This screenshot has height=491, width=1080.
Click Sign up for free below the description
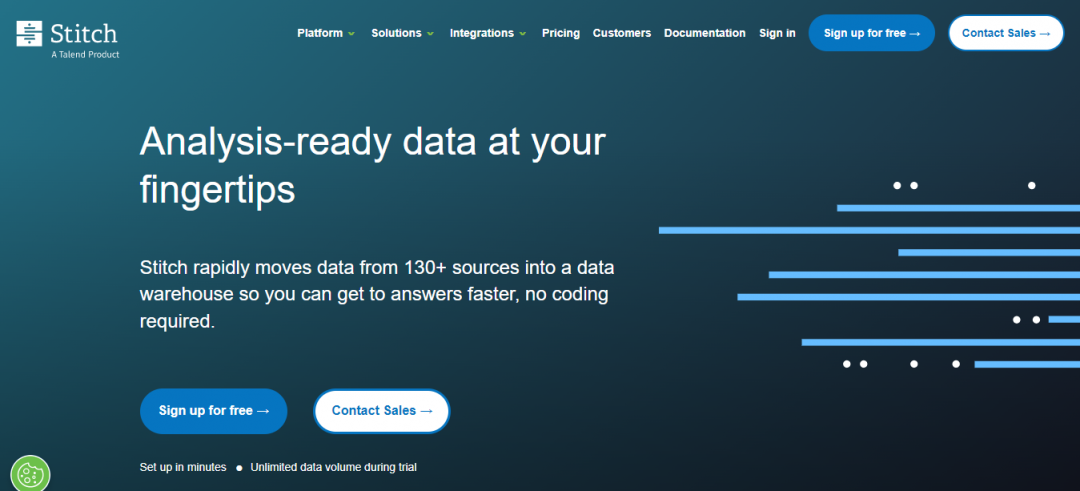pyautogui.click(x=214, y=411)
